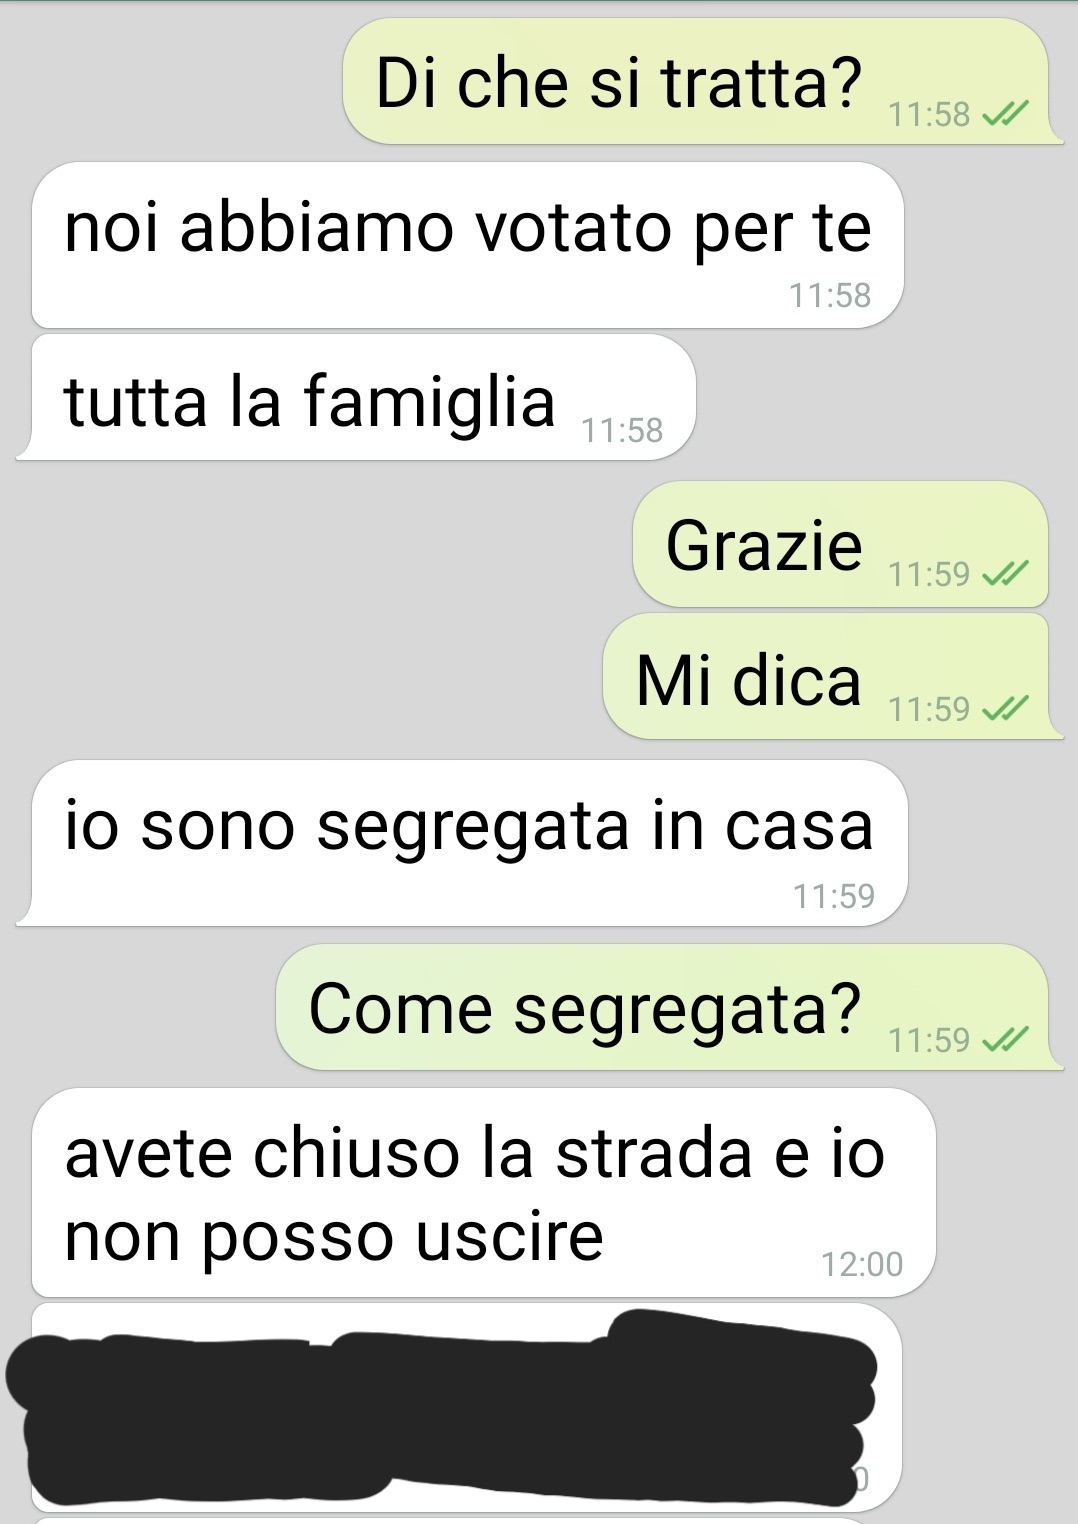Tap the 11:59 timestamp next to 'Mi dica'

pyautogui.click(x=929, y=710)
